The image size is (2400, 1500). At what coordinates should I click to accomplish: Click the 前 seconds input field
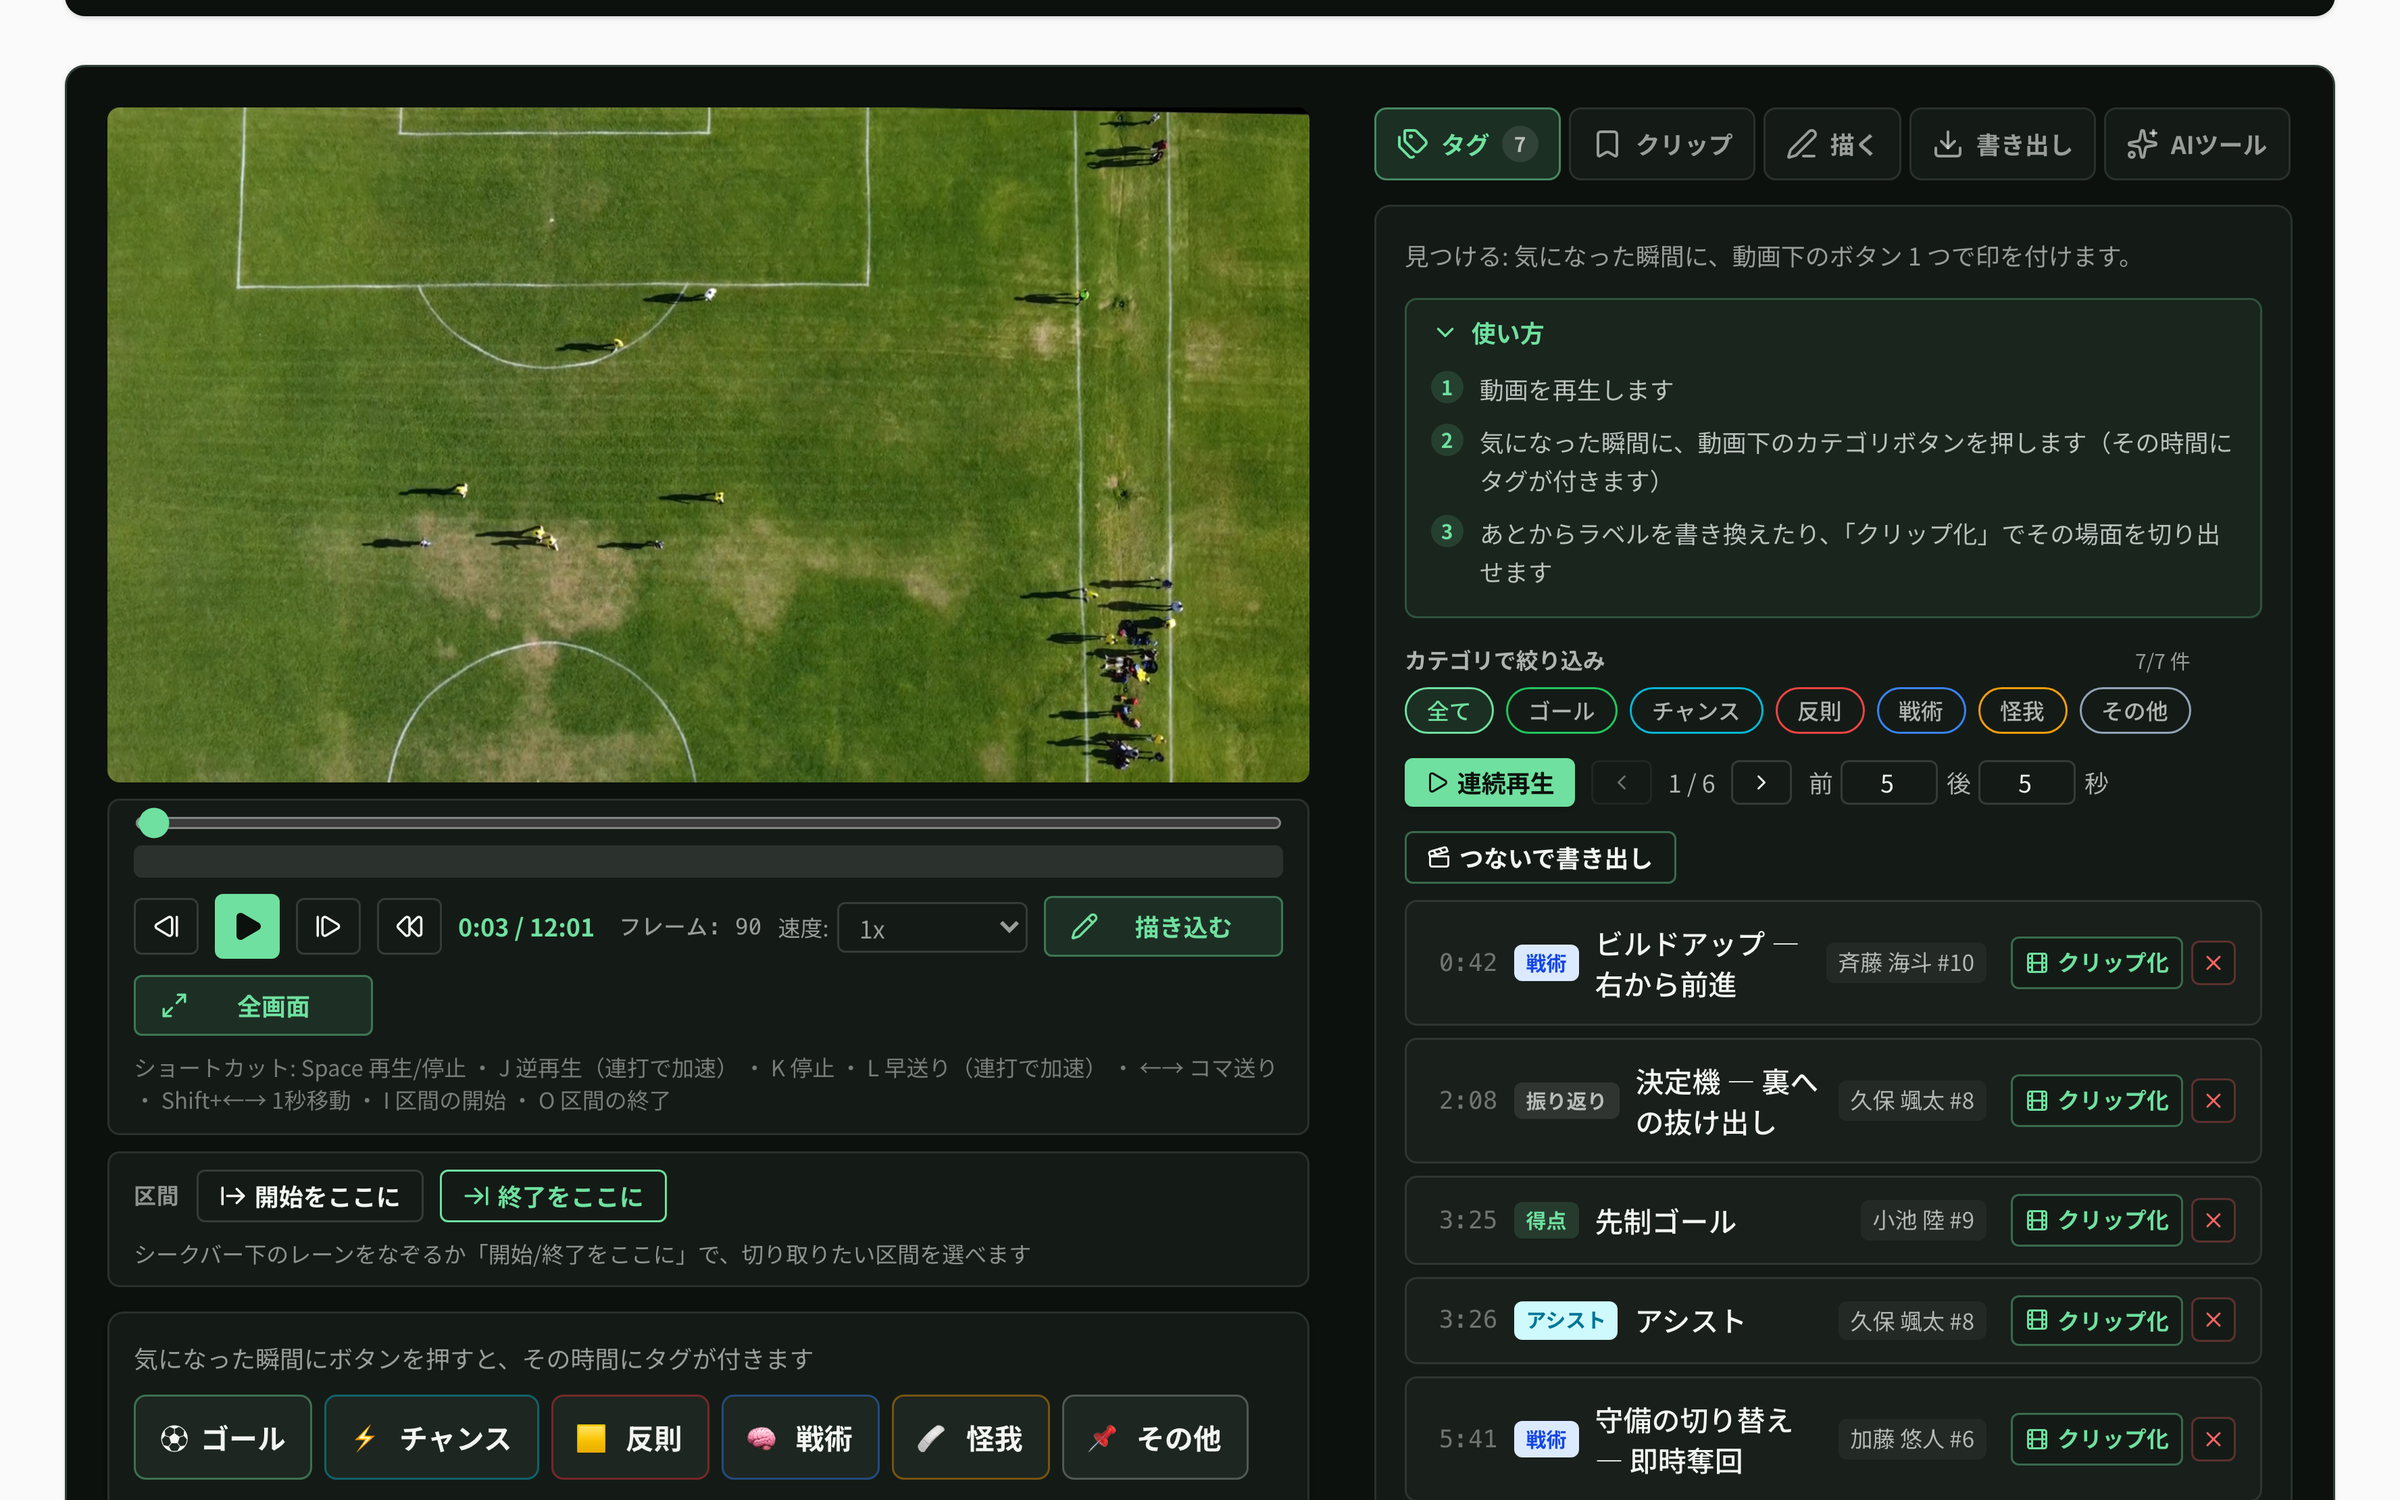click(1887, 783)
